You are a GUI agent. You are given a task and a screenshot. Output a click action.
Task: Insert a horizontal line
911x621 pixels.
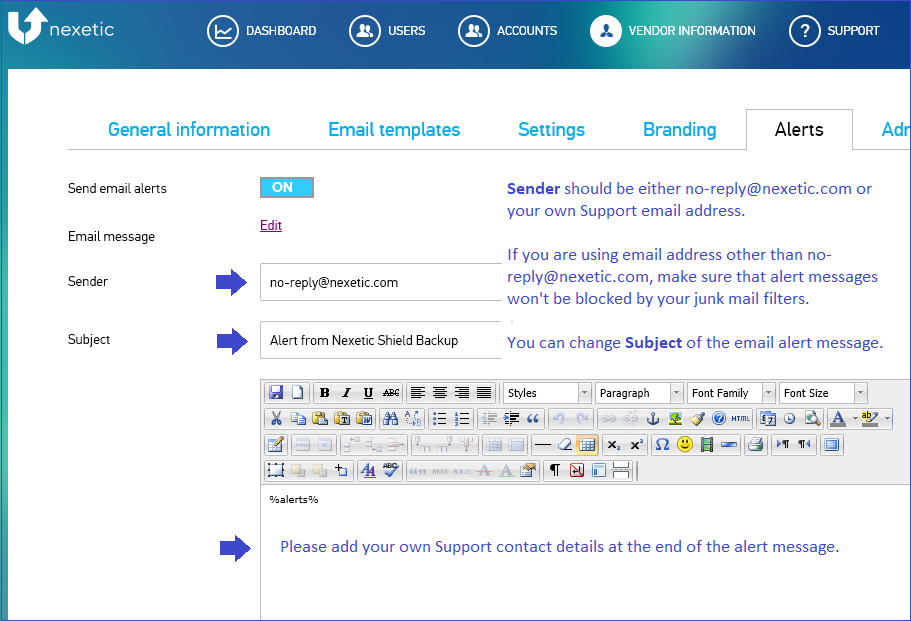542,445
